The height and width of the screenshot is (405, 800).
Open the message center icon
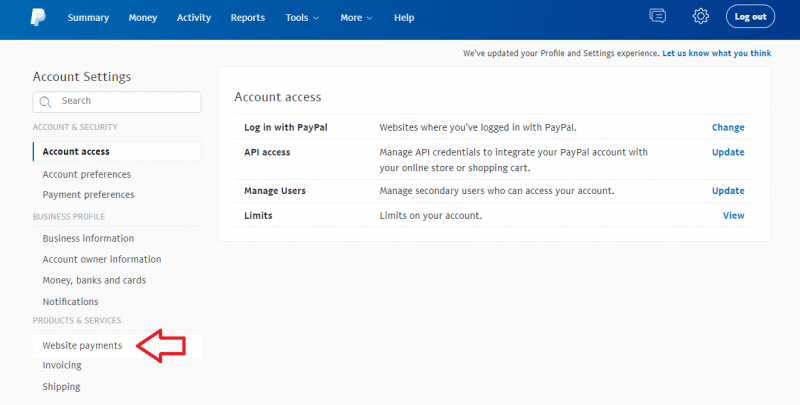[657, 16]
